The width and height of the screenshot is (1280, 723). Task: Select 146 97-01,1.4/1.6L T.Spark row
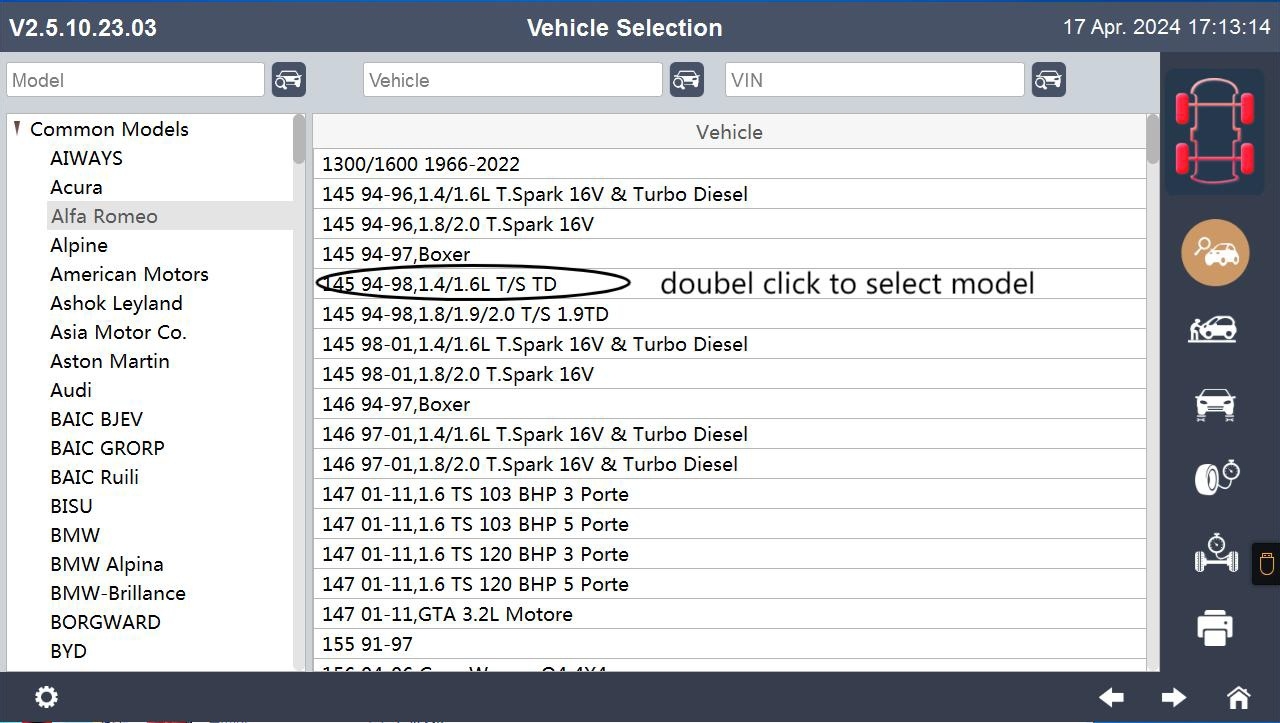coord(729,434)
